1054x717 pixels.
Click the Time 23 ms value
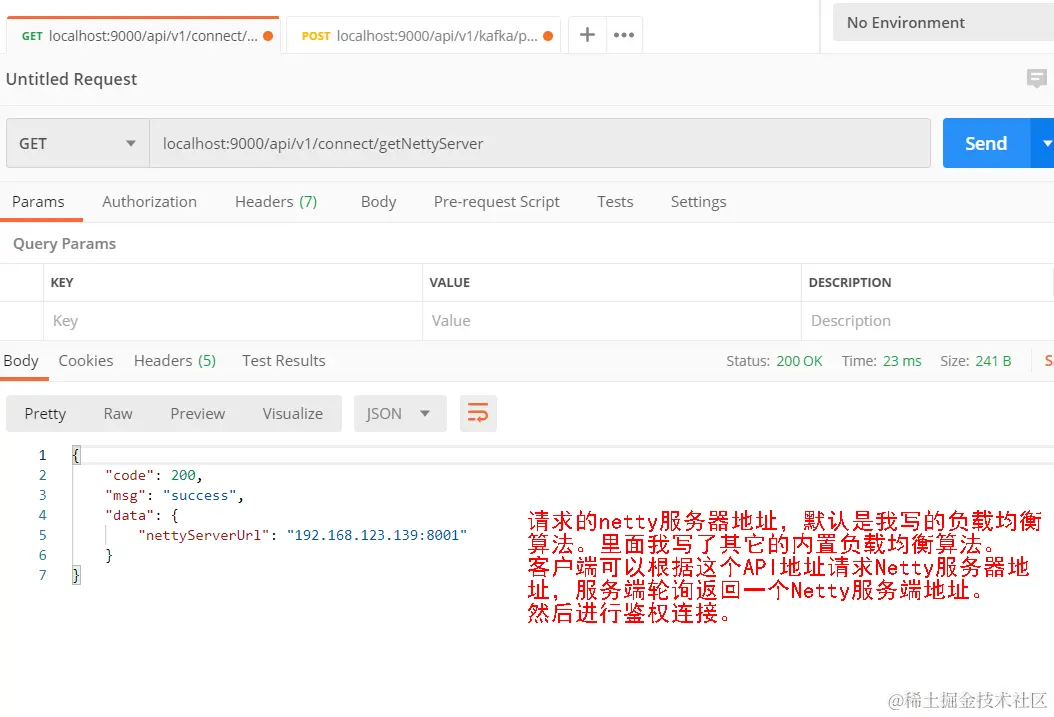coord(902,361)
